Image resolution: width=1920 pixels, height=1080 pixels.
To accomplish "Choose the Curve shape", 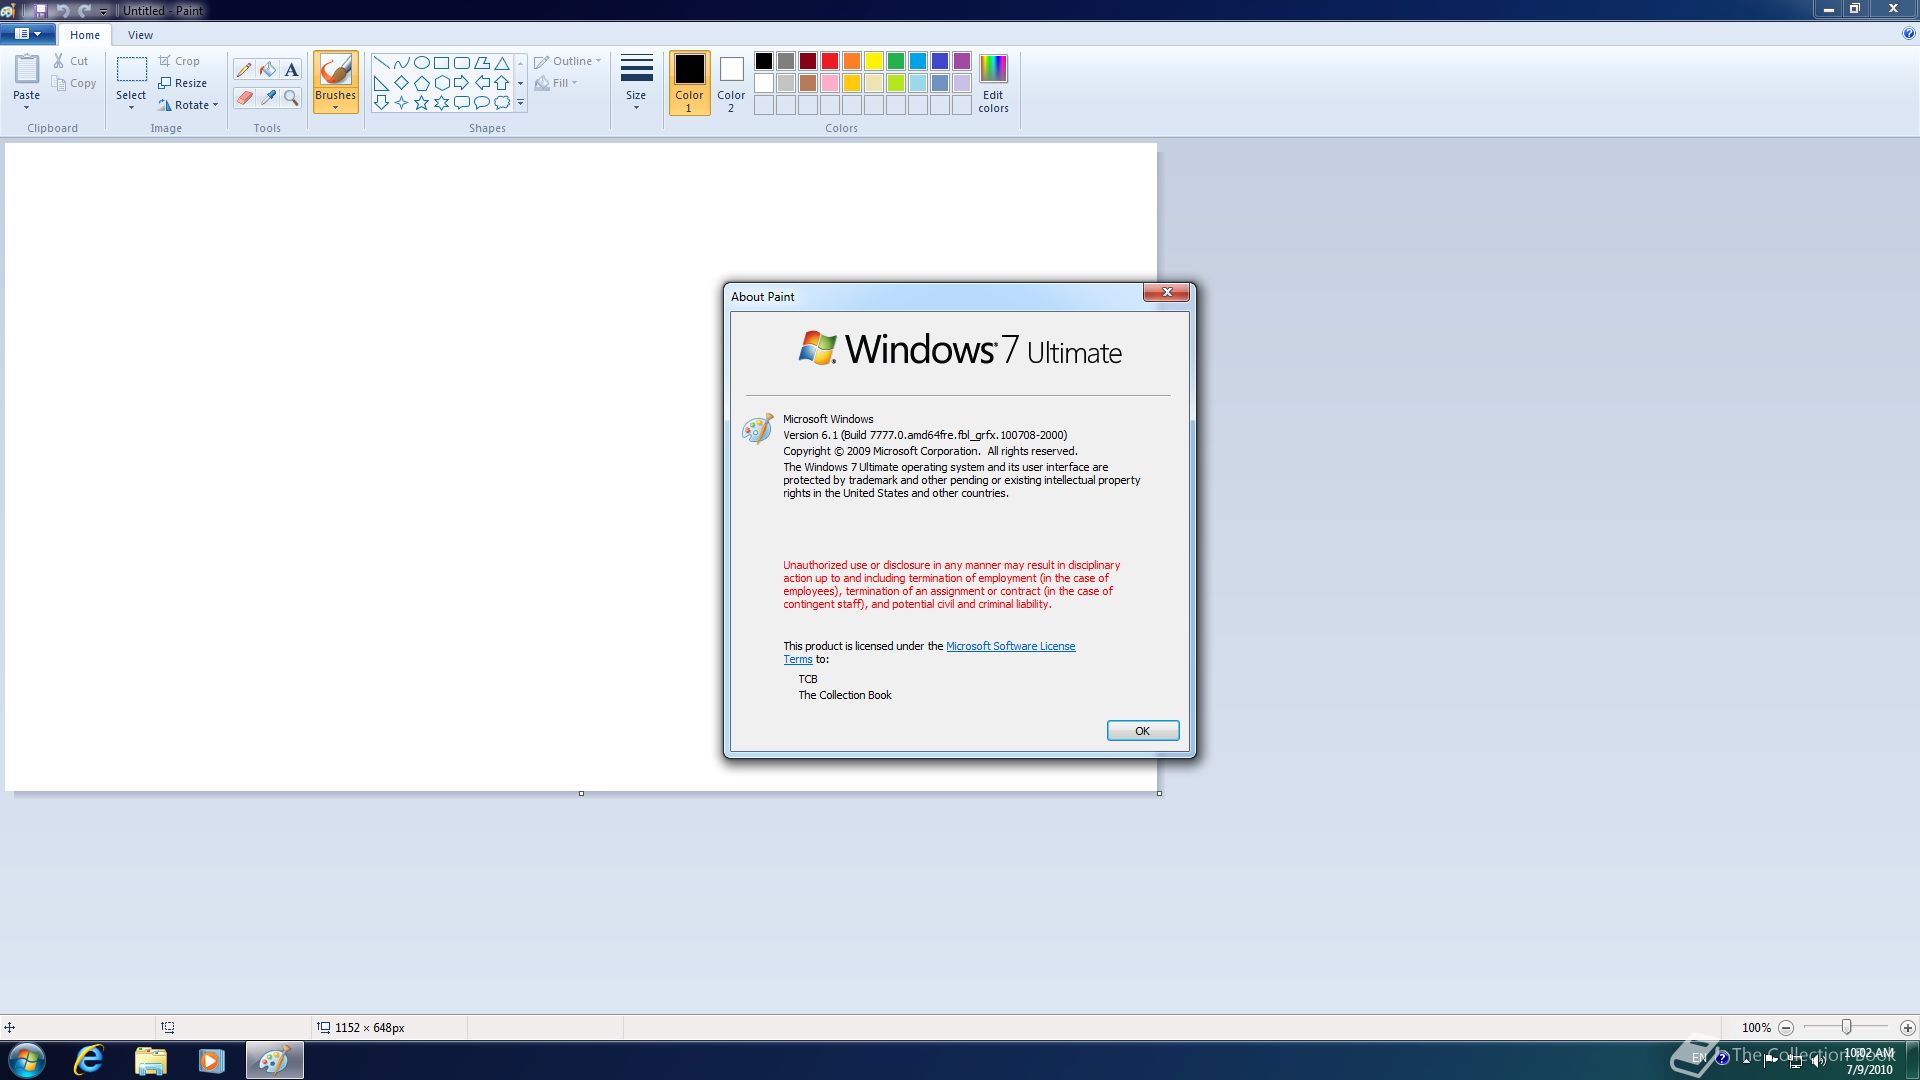I will coord(401,62).
